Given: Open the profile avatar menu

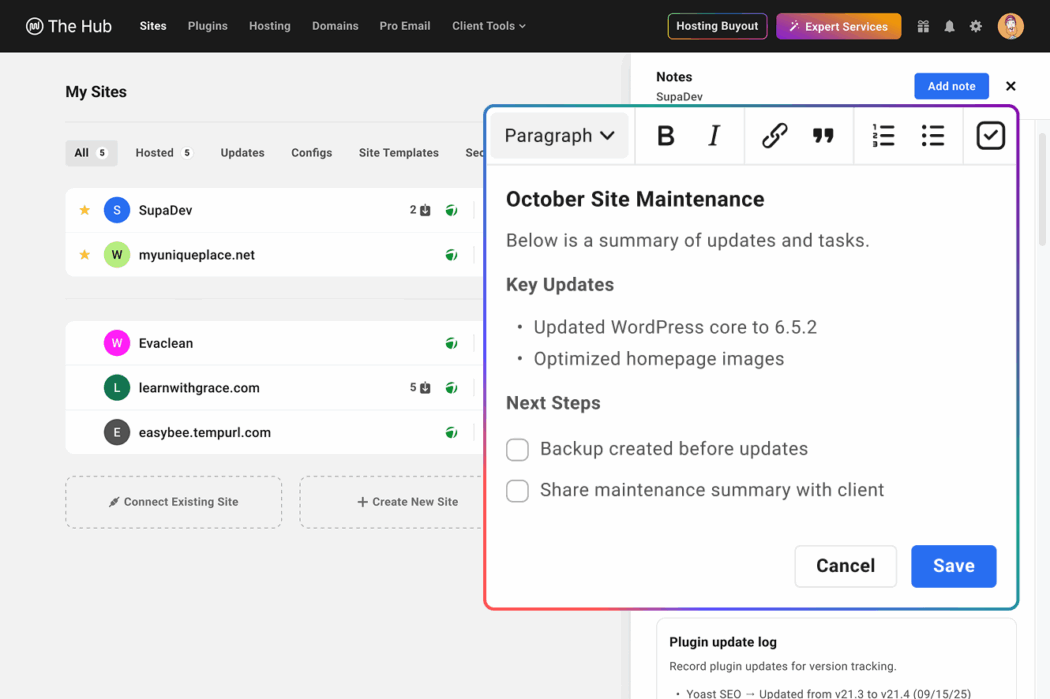Looking at the screenshot, I should point(1011,26).
